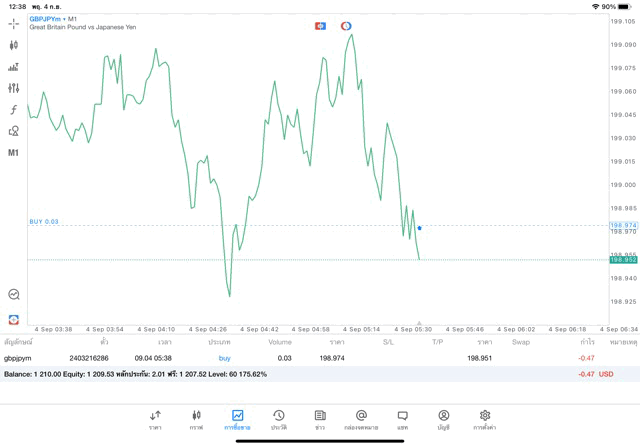Switch to the ราคา quotes tab
This screenshot has width=640, height=447.
(155, 419)
